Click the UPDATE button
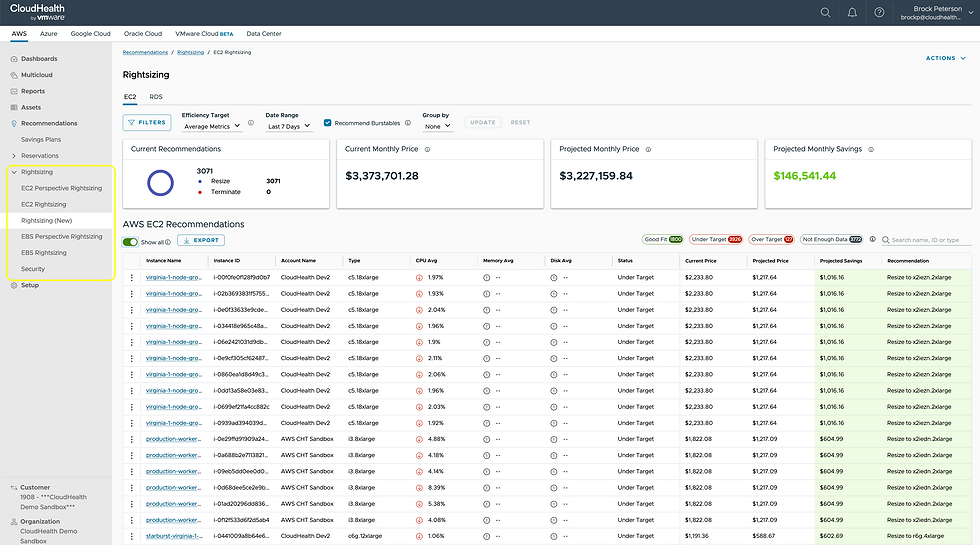 (482, 122)
